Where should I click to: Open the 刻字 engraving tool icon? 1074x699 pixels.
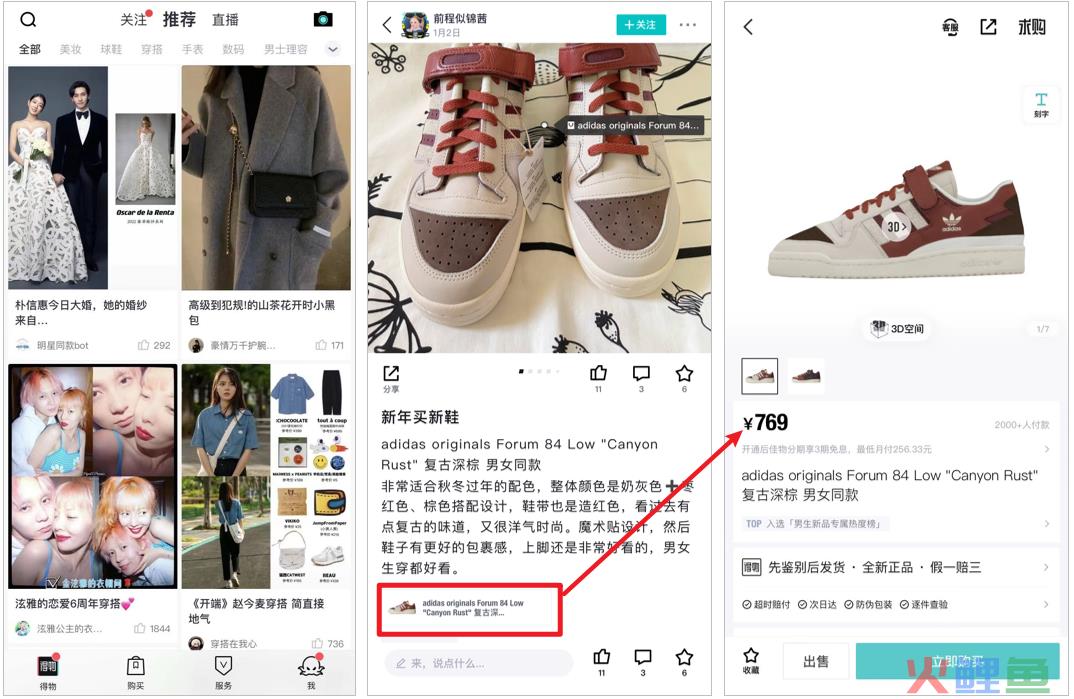coord(1041,105)
